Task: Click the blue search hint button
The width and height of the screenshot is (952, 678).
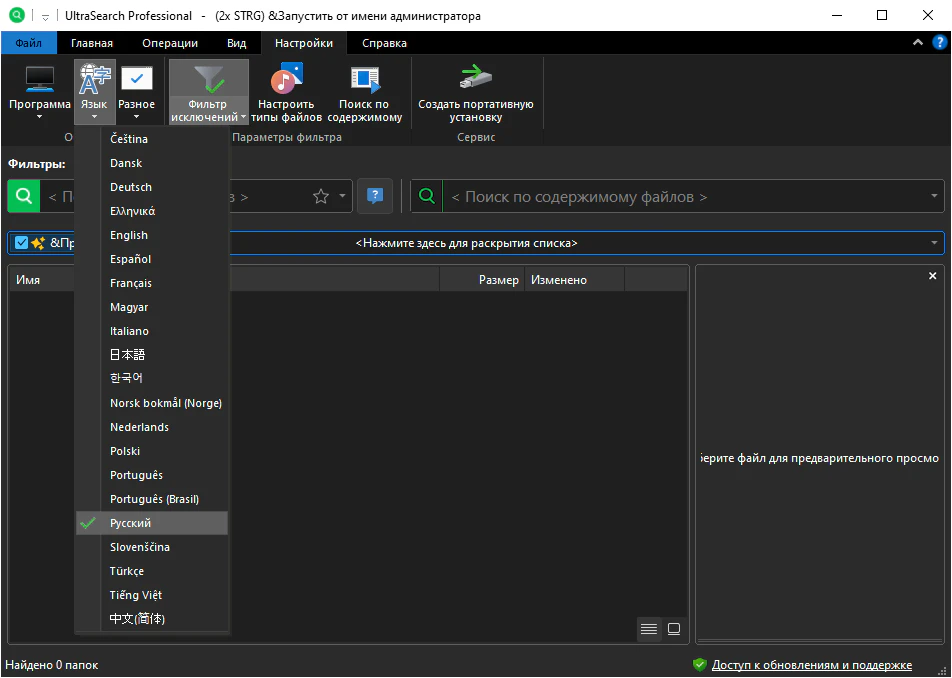Action: click(x=375, y=197)
